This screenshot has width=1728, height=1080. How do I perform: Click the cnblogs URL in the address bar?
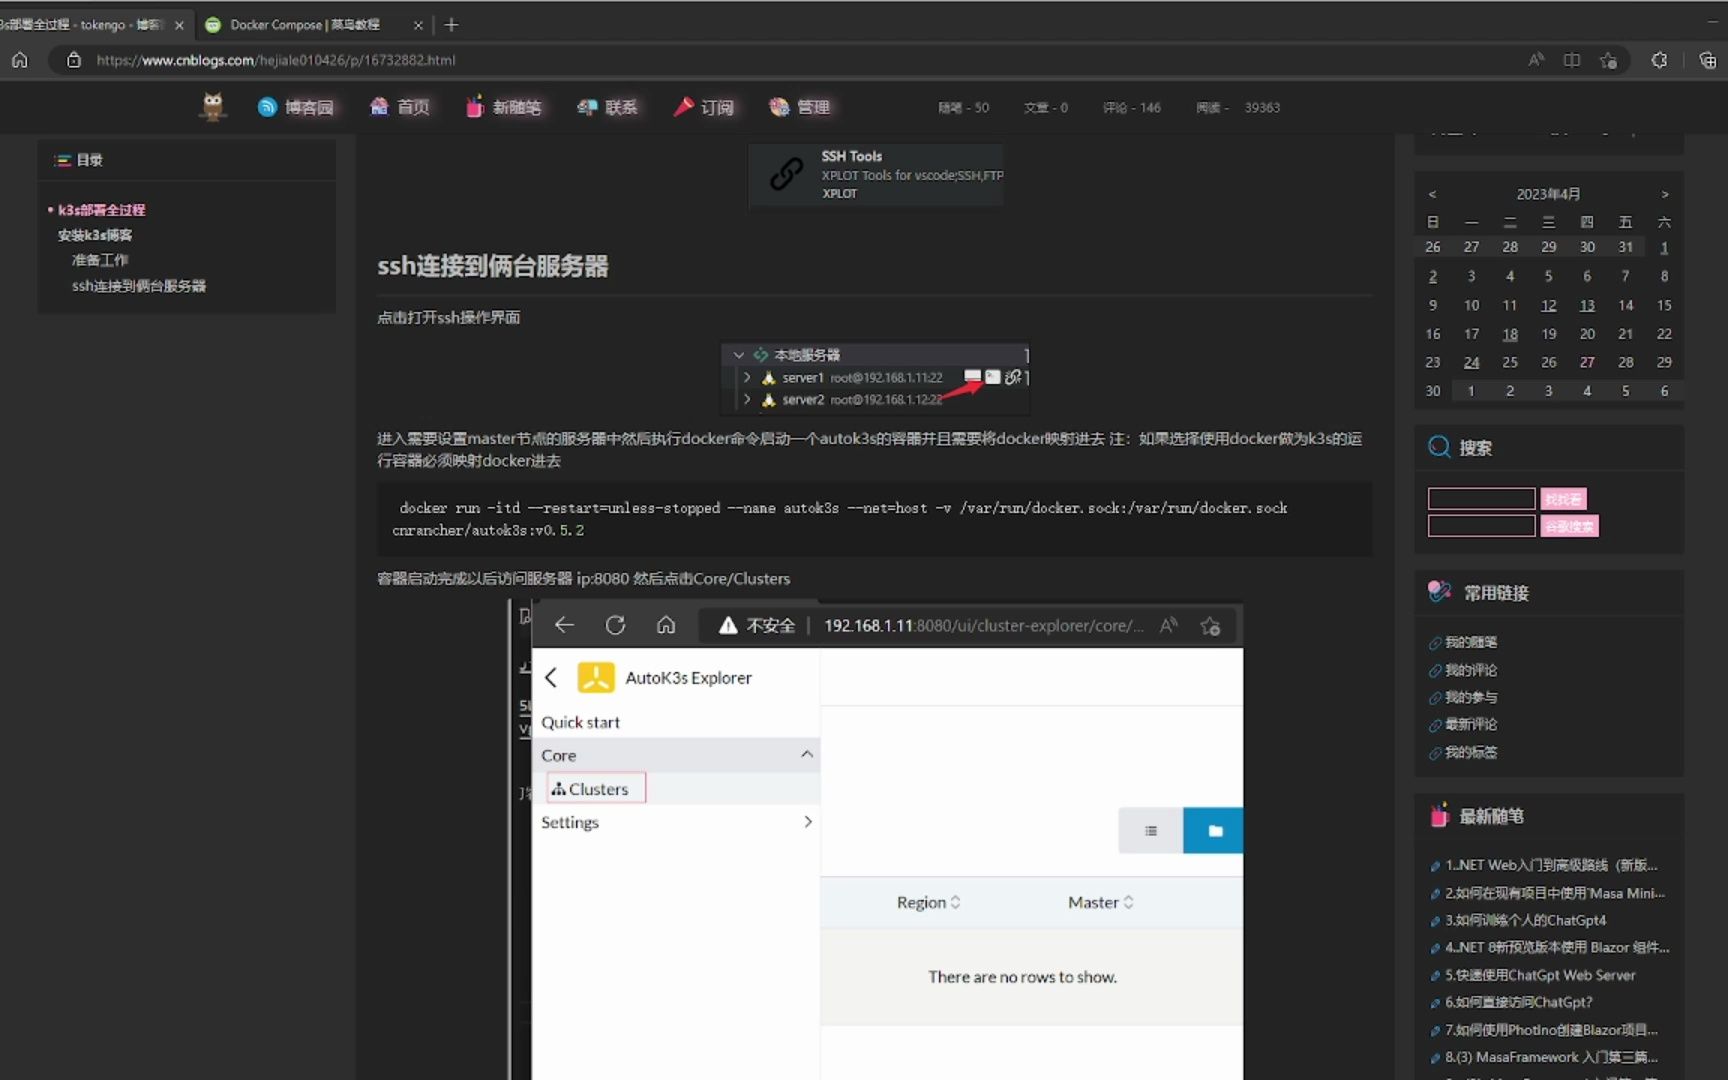pos(276,60)
